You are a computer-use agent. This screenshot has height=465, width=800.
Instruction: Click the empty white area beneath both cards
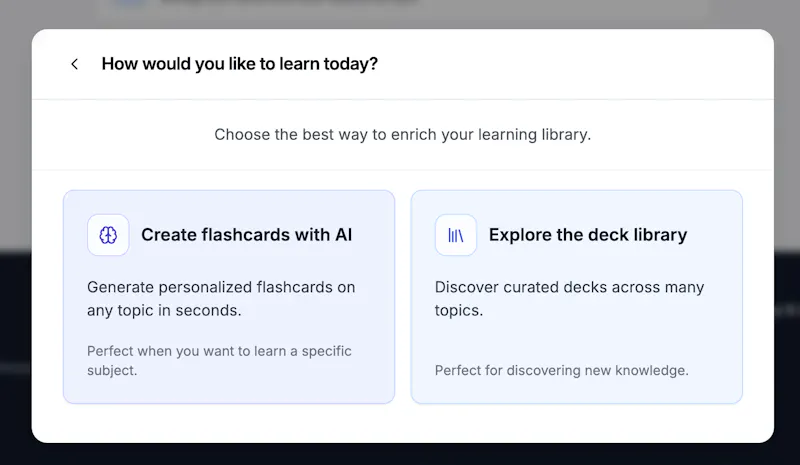click(x=403, y=423)
